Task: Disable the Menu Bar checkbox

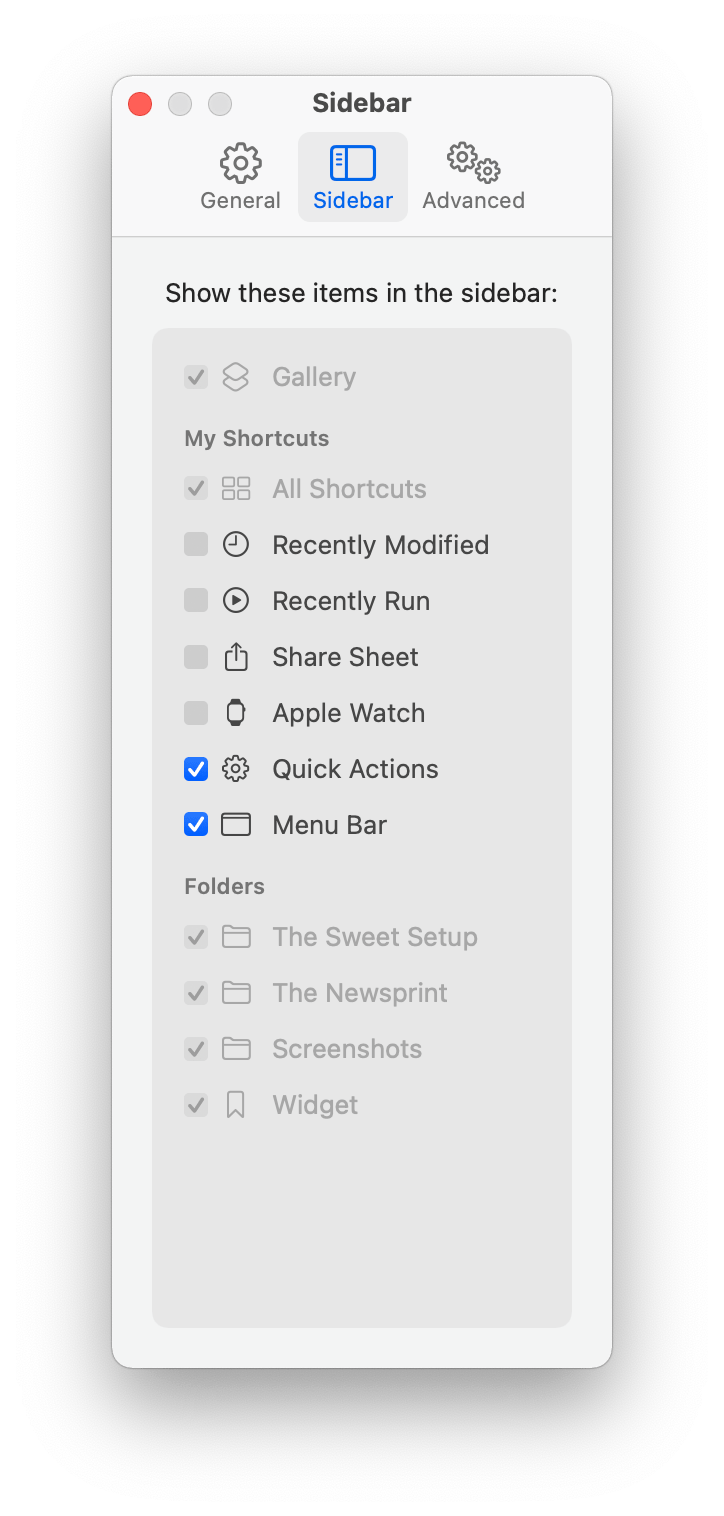Action: coord(196,825)
